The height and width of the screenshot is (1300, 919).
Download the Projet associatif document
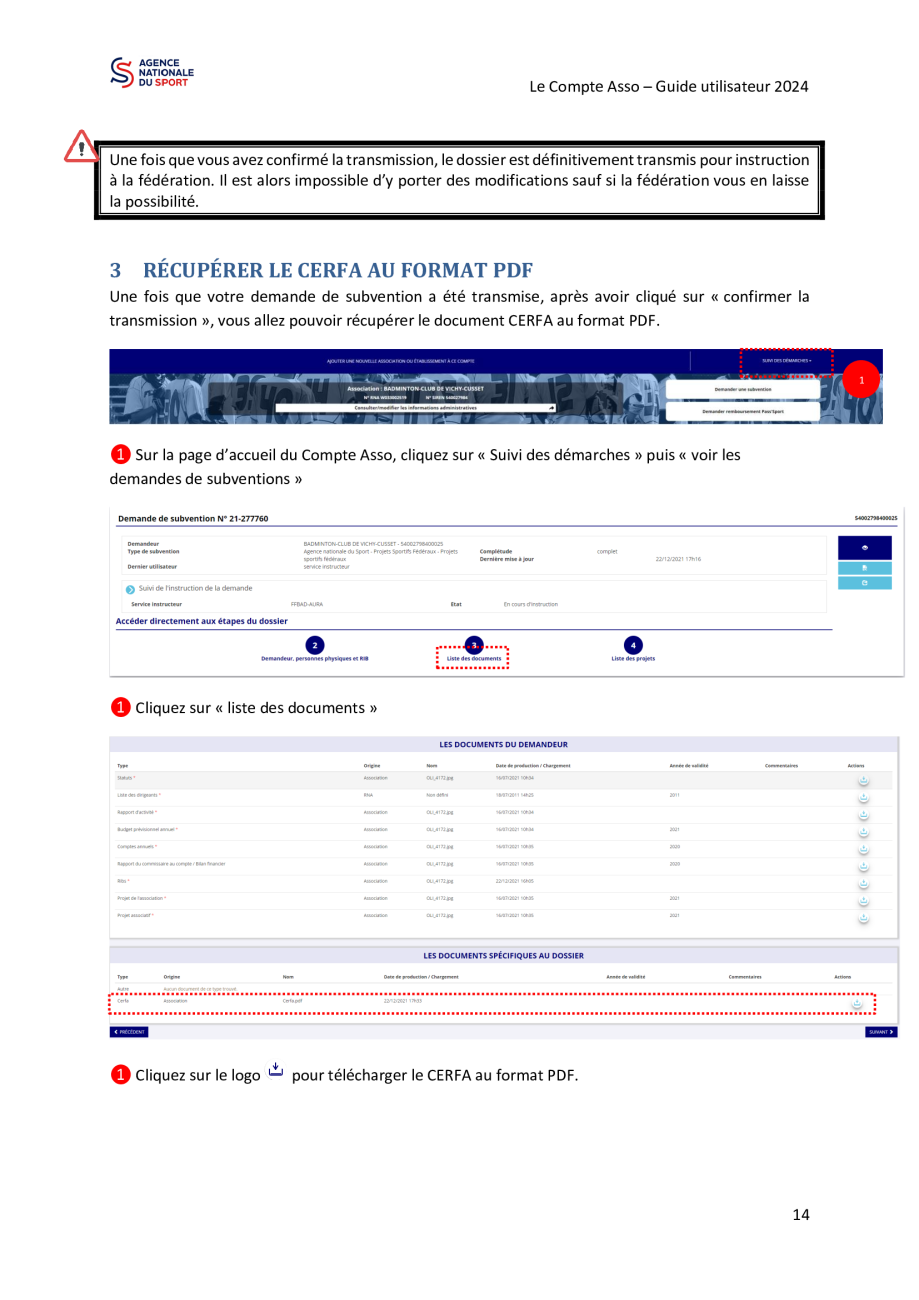pyautogui.click(x=864, y=918)
